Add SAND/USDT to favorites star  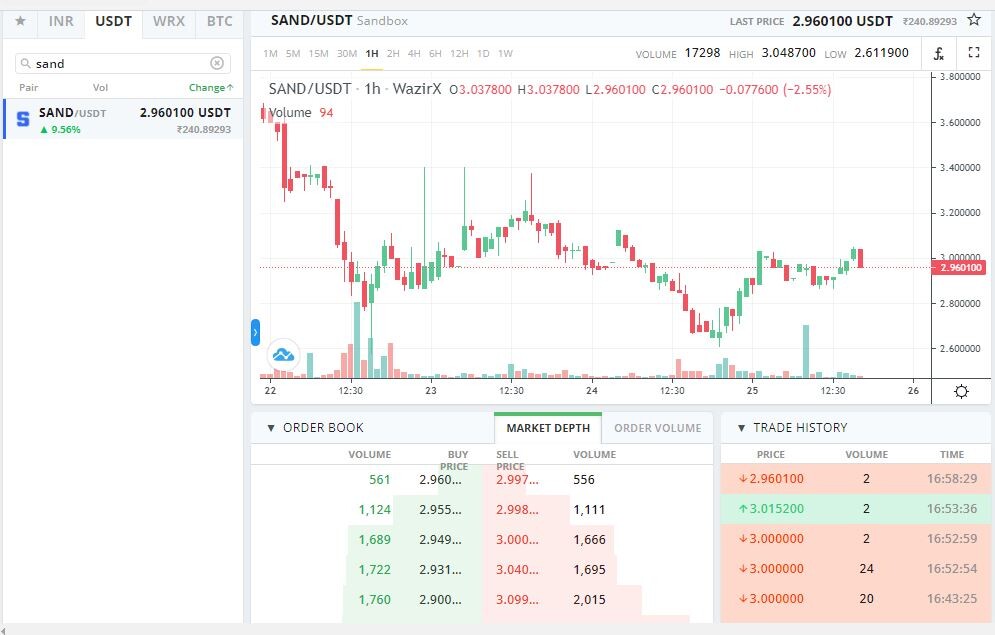pyautogui.click(x=973, y=20)
